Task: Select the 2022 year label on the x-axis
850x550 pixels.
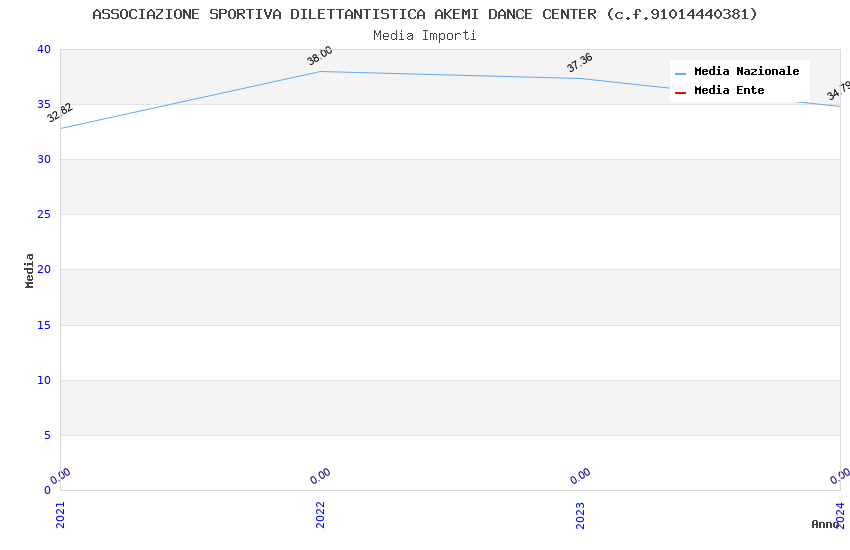Action: tap(320, 514)
